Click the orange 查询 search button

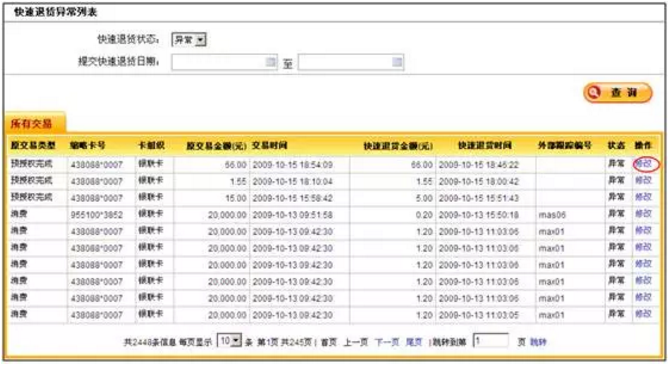pyautogui.click(x=618, y=92)
